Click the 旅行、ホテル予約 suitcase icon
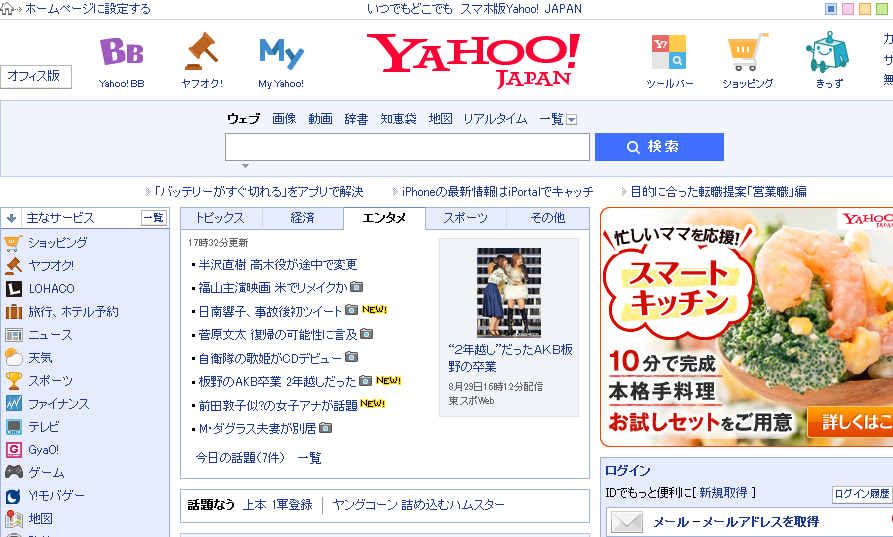893x537 pixels. point(13,312)
